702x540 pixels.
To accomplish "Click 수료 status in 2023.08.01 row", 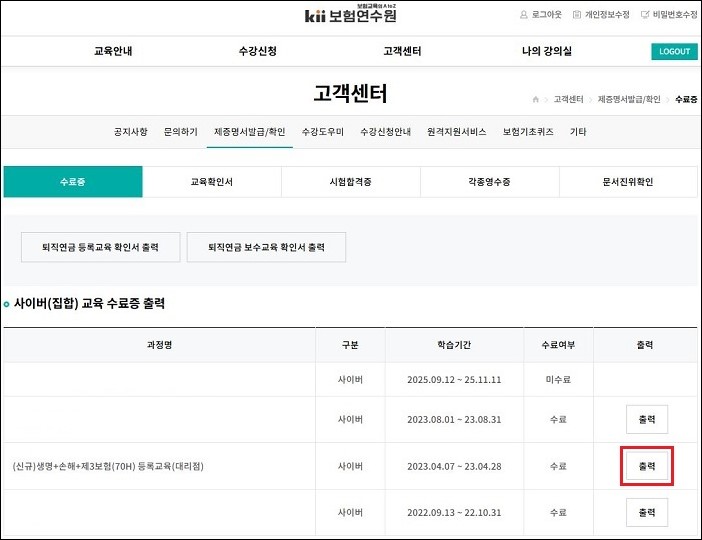I will tap(558, 420).
